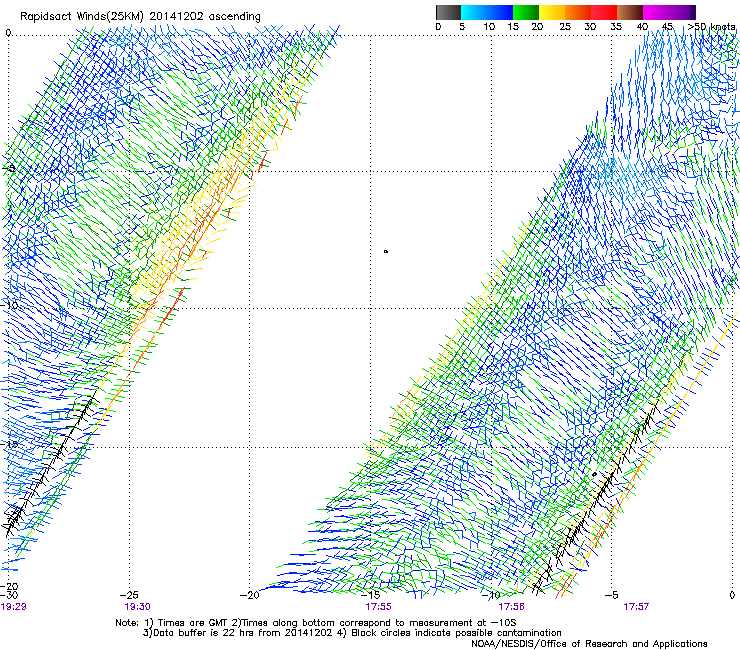This screenshot has height=650, width=740.
Task: Click the "25" label under the color bar
Action: [565, 27]
